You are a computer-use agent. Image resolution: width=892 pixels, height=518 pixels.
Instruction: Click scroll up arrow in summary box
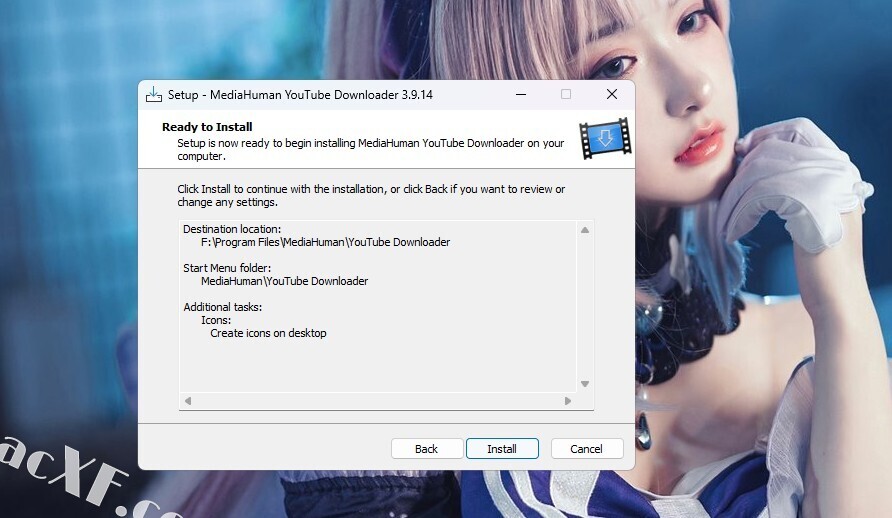point(585,230)
